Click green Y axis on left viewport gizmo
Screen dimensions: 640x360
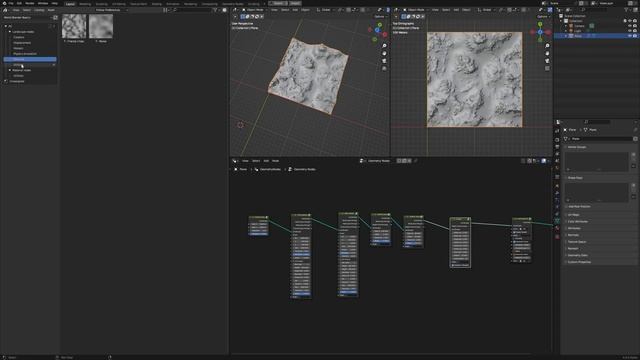(380, 25)
